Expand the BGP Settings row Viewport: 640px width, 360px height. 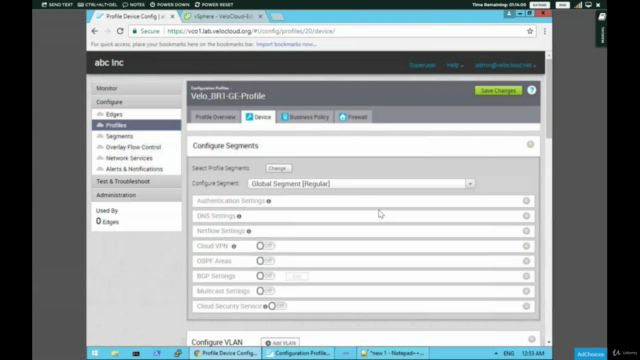point(526,276)
